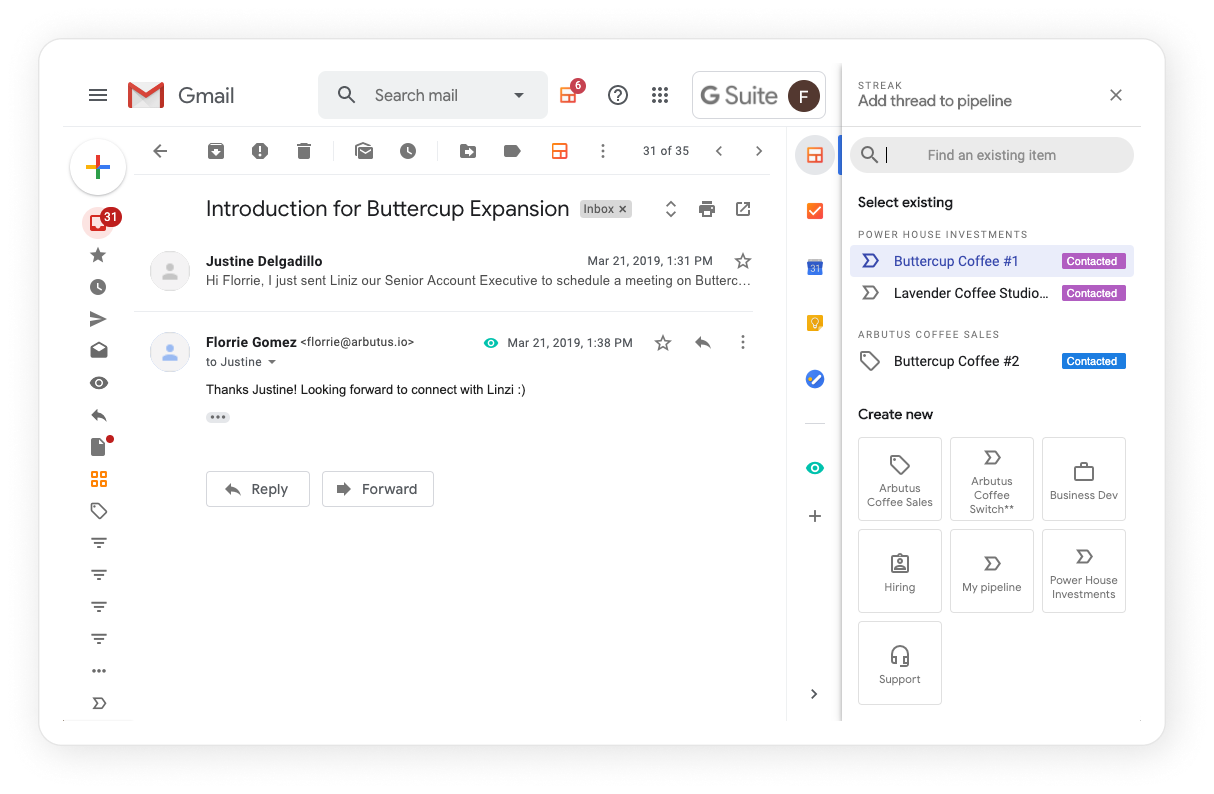Open the main hamburger menu

pos(98,95)
